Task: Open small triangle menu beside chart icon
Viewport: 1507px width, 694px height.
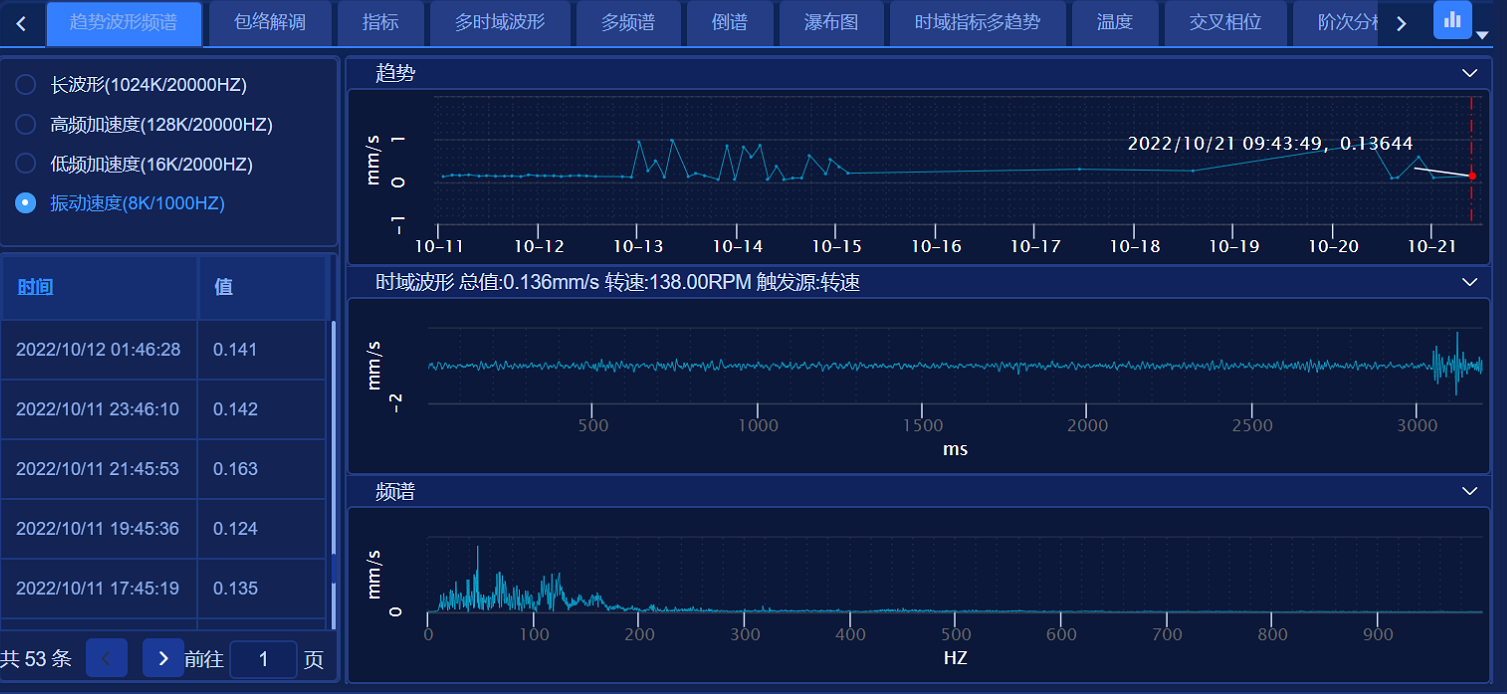Action: click(1482, 35)
